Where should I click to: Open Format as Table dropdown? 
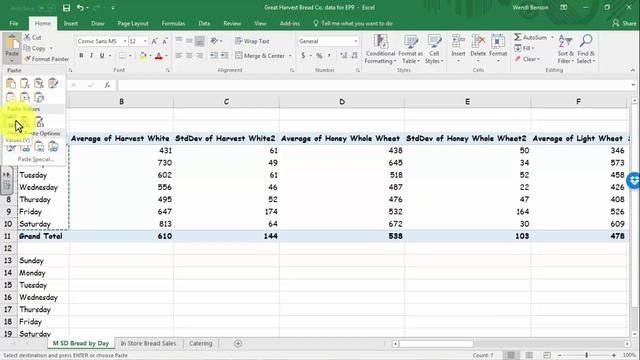point(411,49)
